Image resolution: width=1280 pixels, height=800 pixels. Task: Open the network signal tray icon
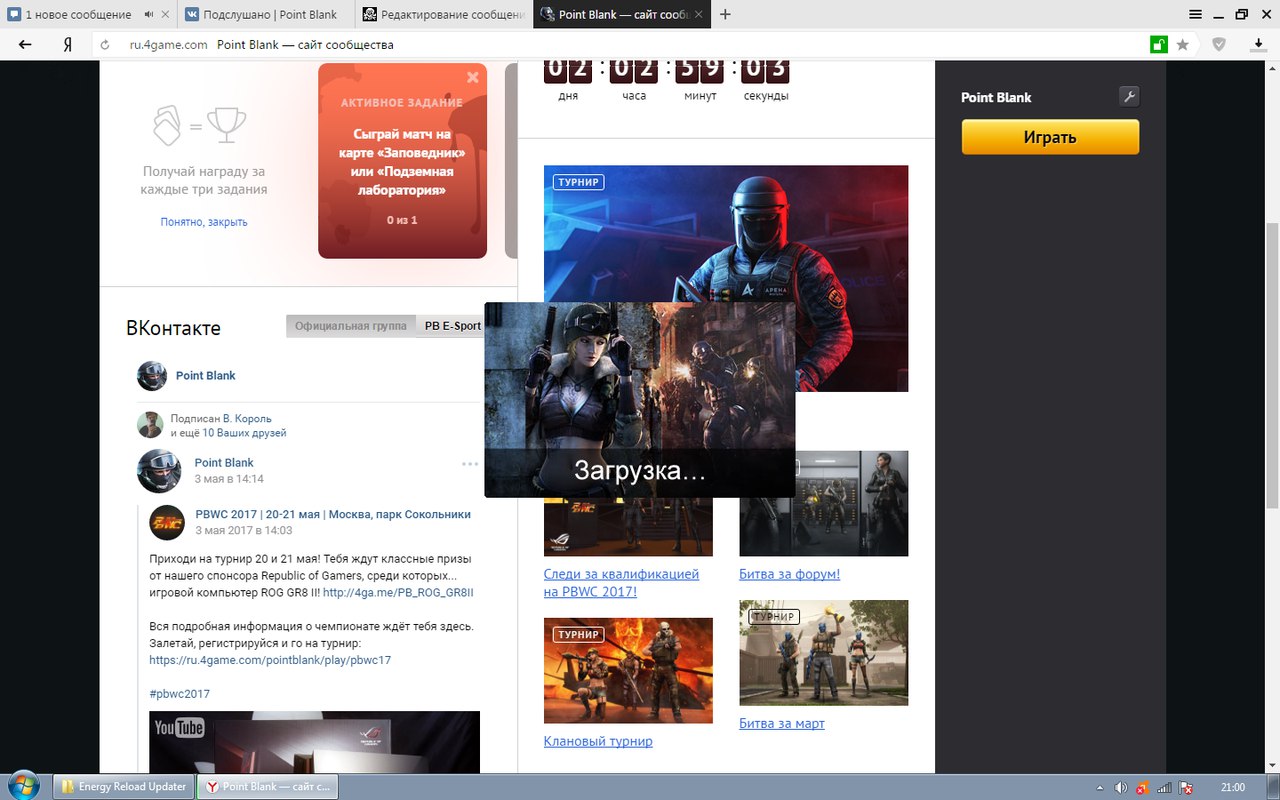(x=1164, y=788)
